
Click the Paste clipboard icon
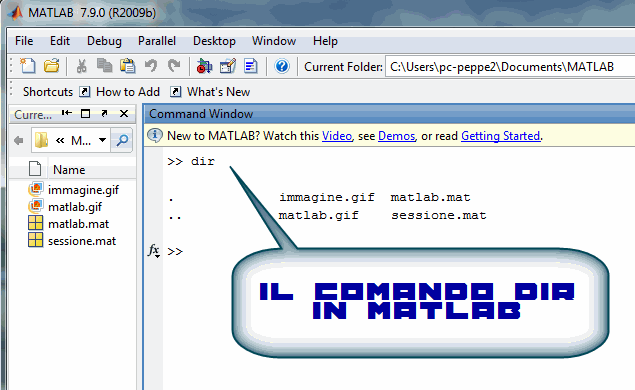coord(128,66)
